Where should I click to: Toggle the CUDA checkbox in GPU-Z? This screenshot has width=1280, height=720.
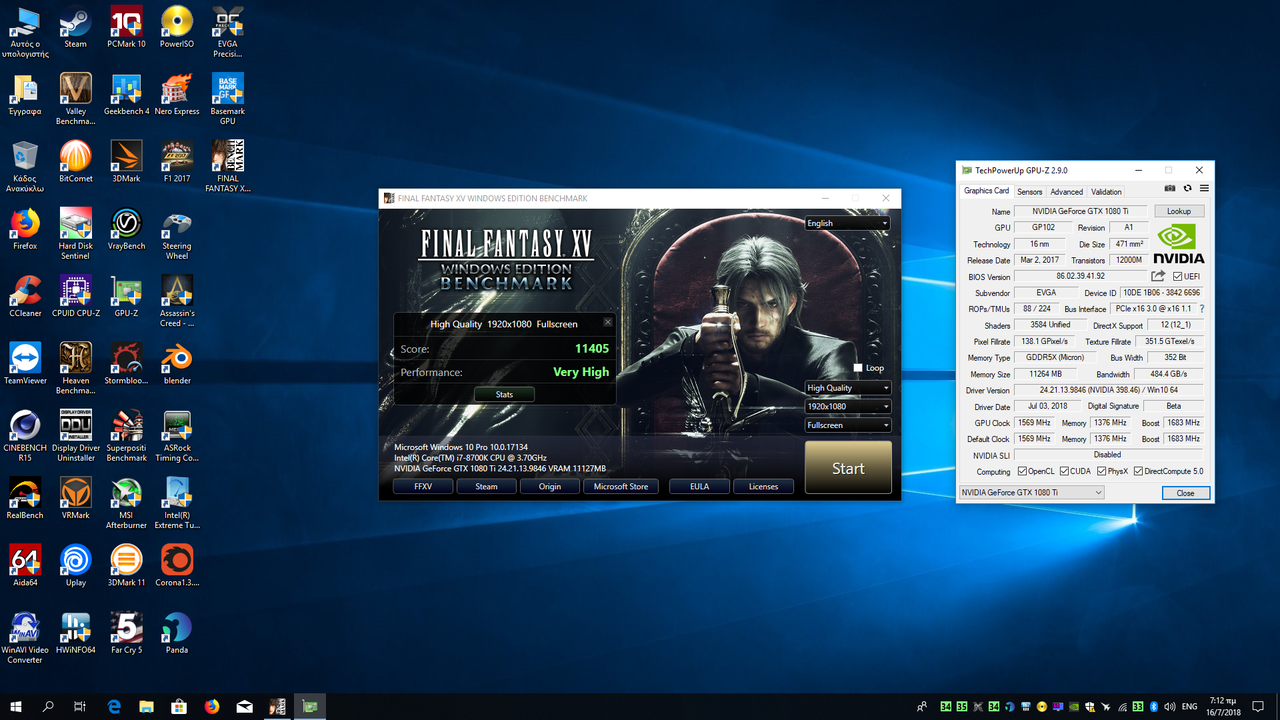[1065, 471]
